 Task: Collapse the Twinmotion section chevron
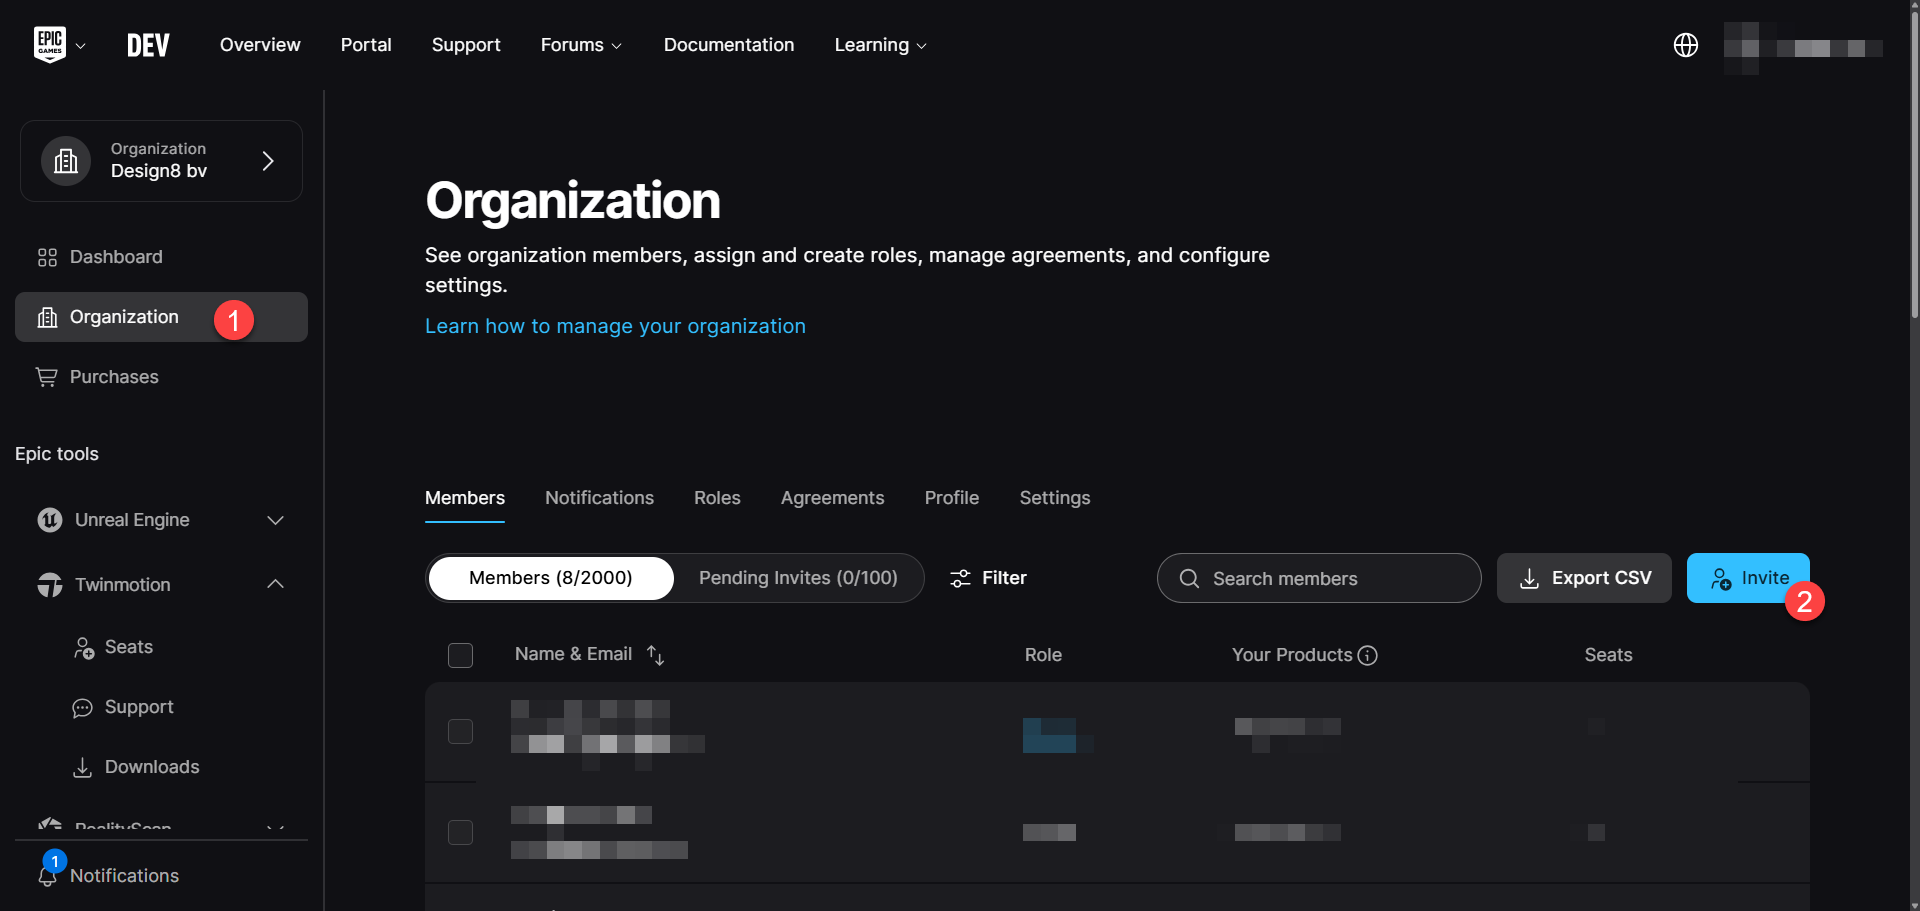pos(276,584)
